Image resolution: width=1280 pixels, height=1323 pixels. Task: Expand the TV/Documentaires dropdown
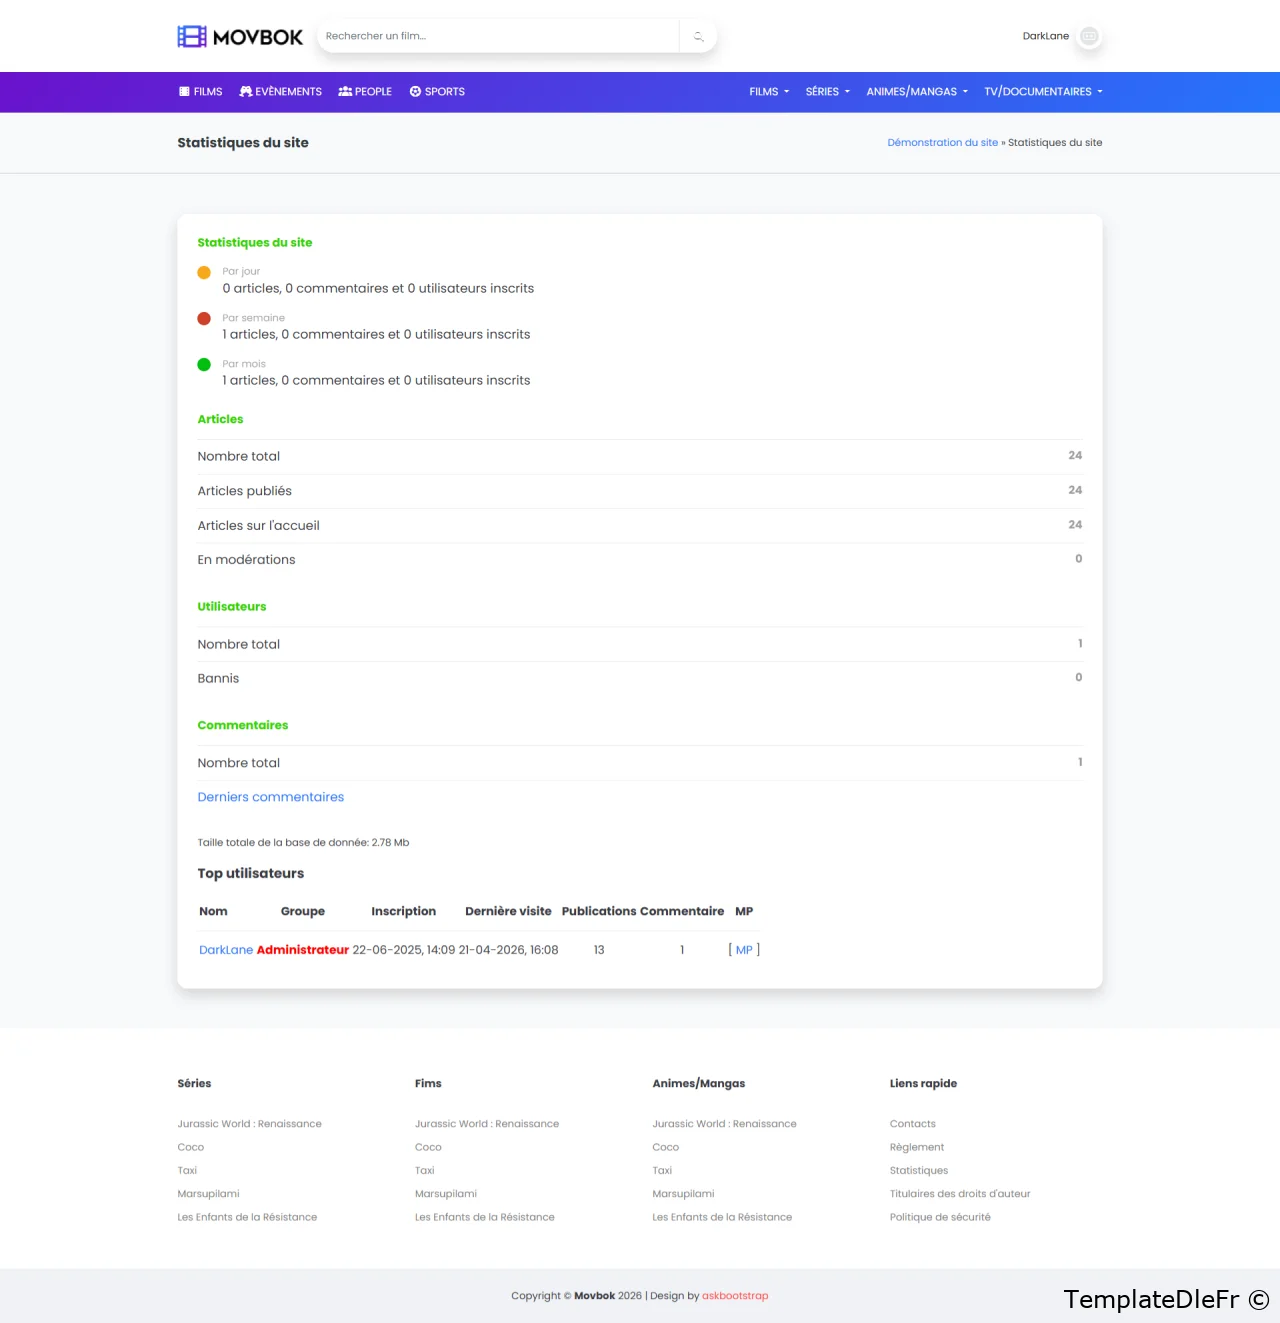click(x=1043, y=92)
